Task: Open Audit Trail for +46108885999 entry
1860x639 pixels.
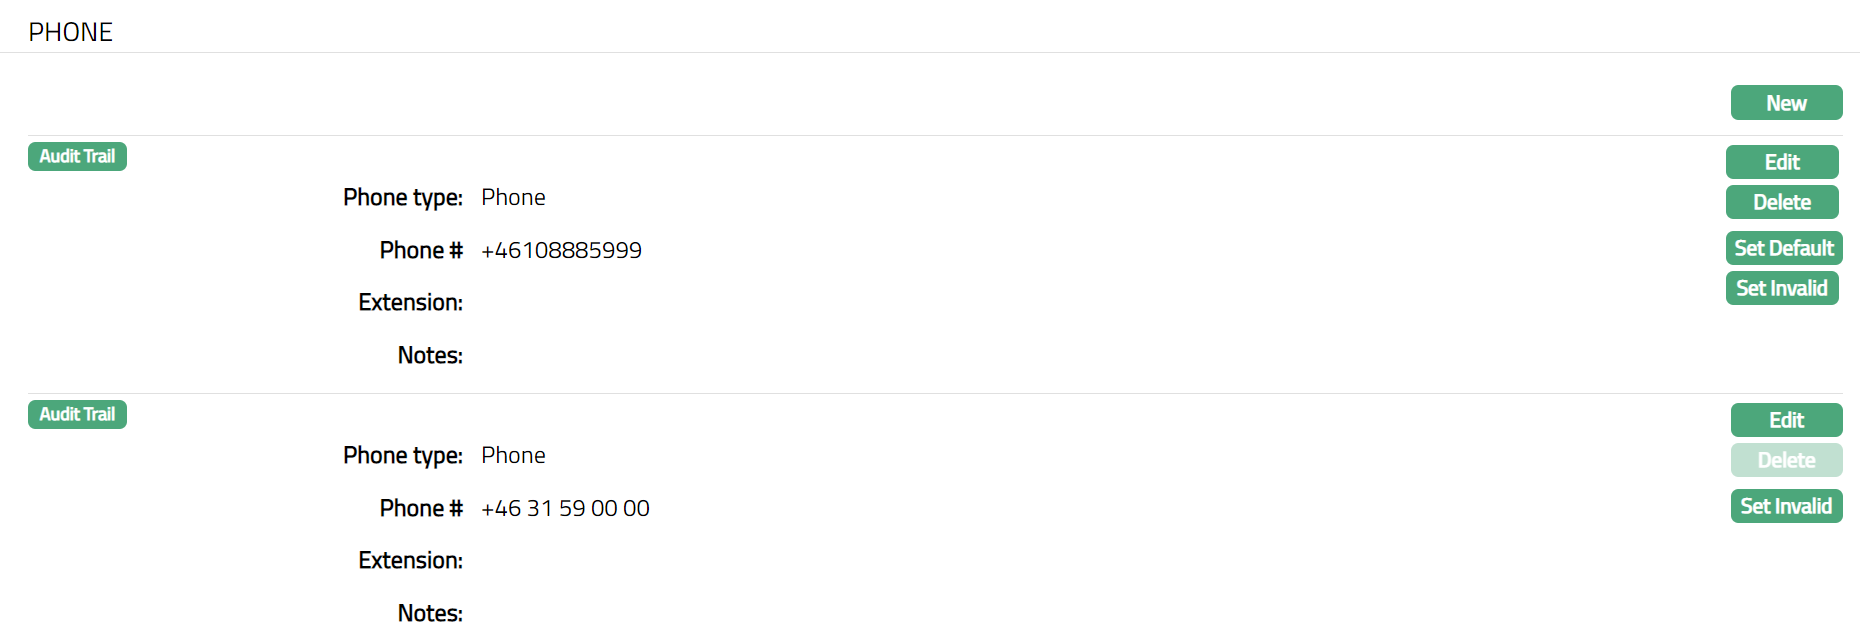Action: click(x=77, y=156)
